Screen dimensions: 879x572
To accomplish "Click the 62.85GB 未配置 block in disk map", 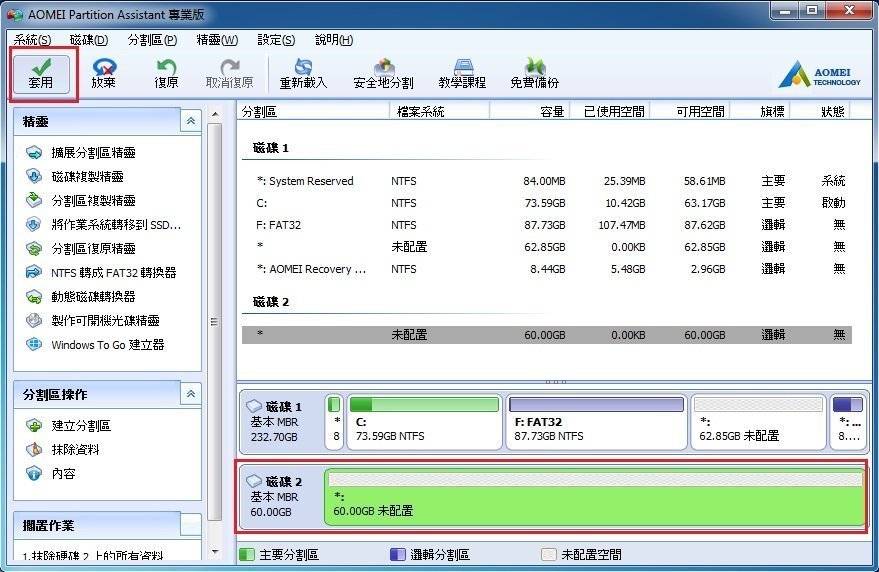I will 758,422.
